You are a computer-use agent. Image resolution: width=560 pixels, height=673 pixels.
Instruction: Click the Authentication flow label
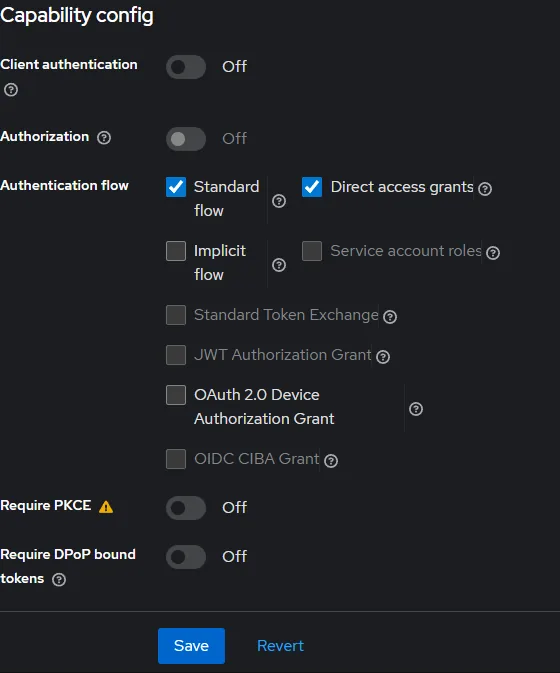64,185
